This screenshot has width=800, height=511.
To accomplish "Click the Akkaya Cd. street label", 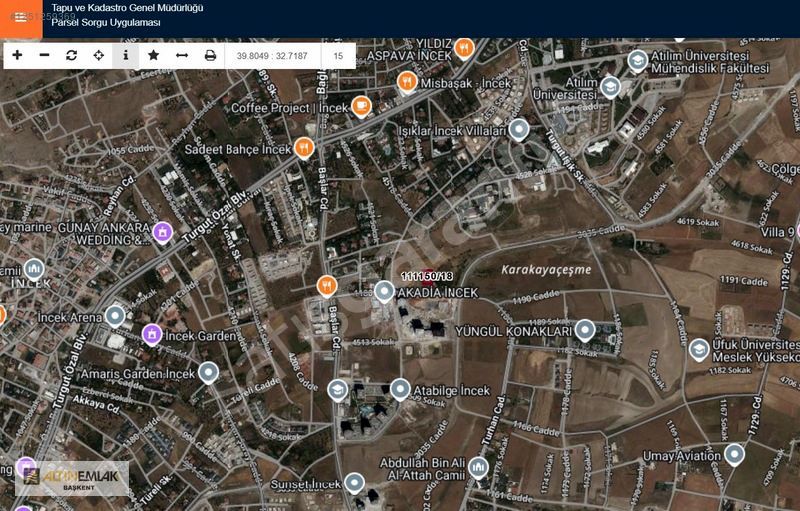I will point(96,404).
